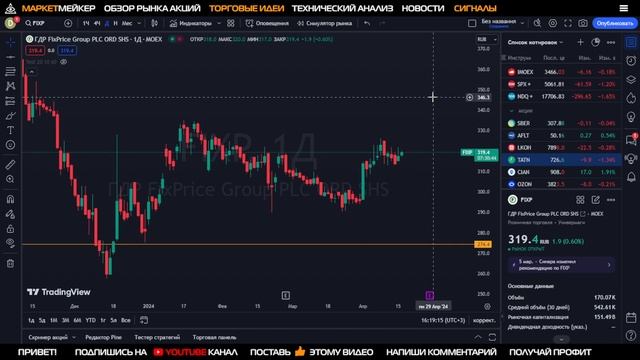Viewport: 640px width, 360px height.
Task: Toggle hide all drawings eye icon
Action: pos(10,243)
